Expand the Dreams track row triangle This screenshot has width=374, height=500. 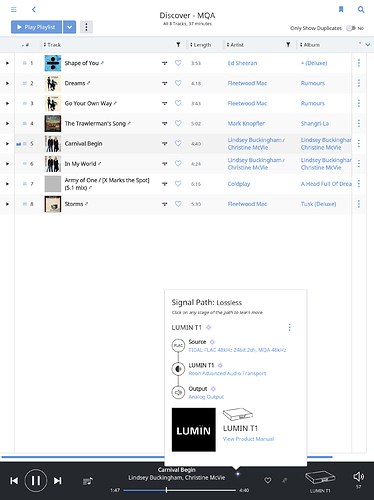[x=7, y=83]
